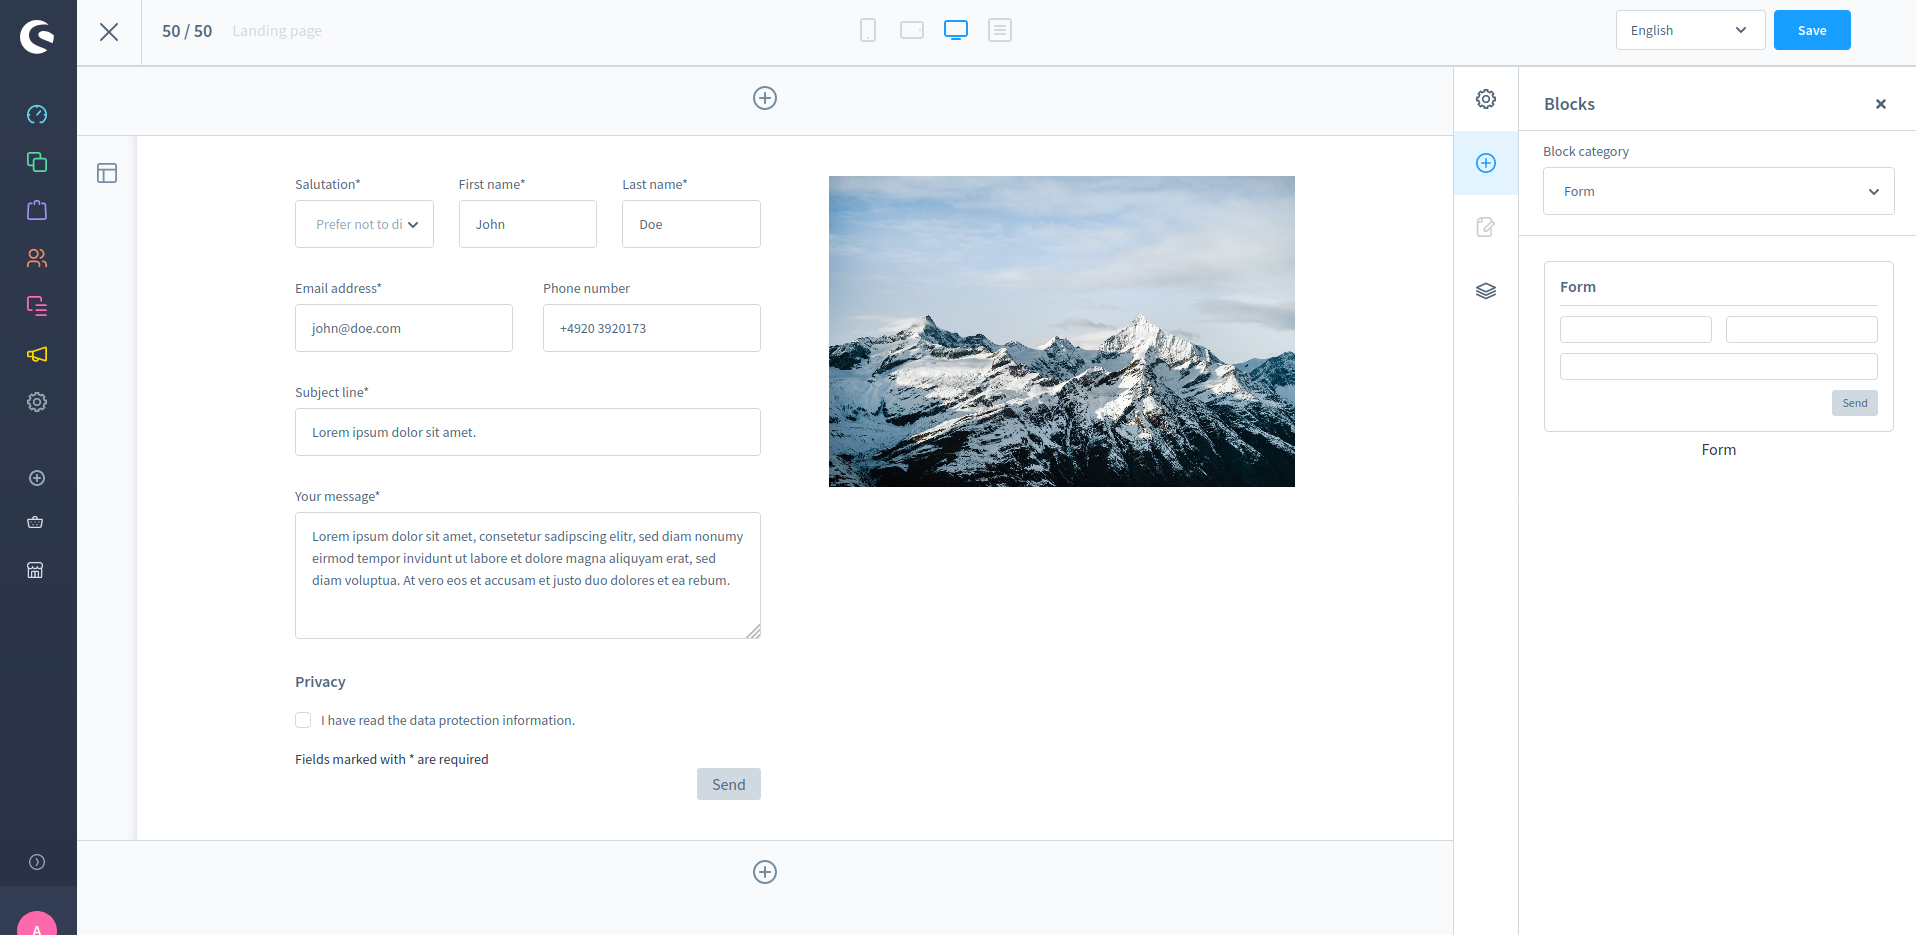Image resolution: width=1916 pixels, height=935 pixels.
Task: Add section below using bottom plus icon
Action: [765, 872]
